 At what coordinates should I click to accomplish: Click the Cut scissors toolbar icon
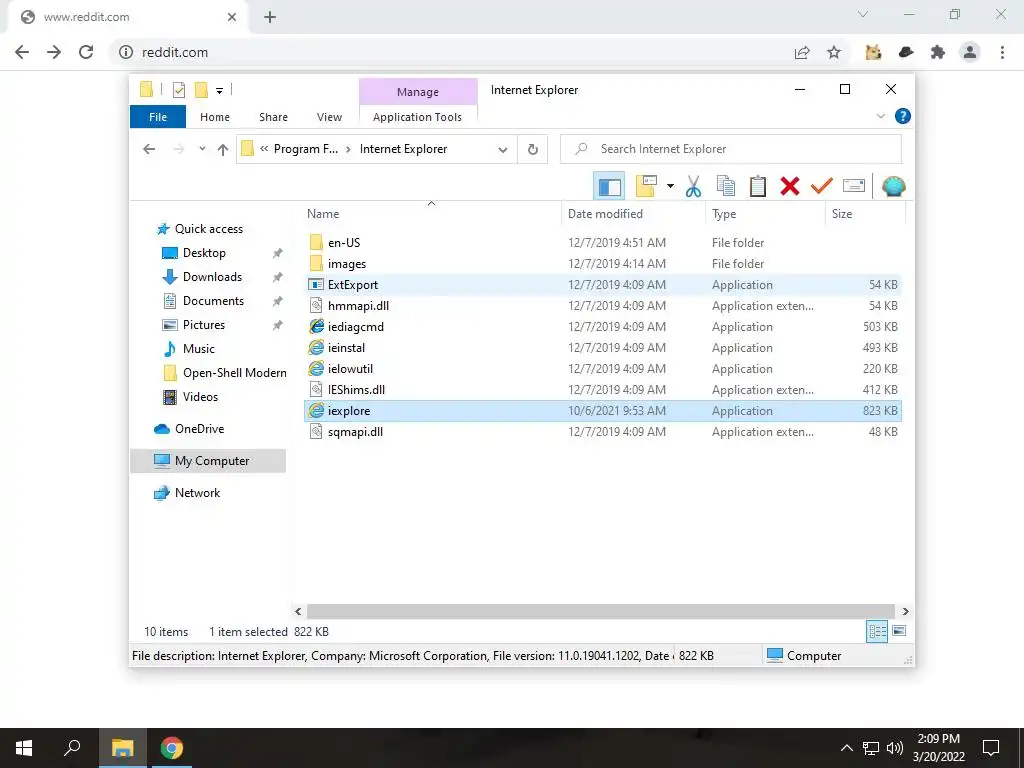coord(694,187)
